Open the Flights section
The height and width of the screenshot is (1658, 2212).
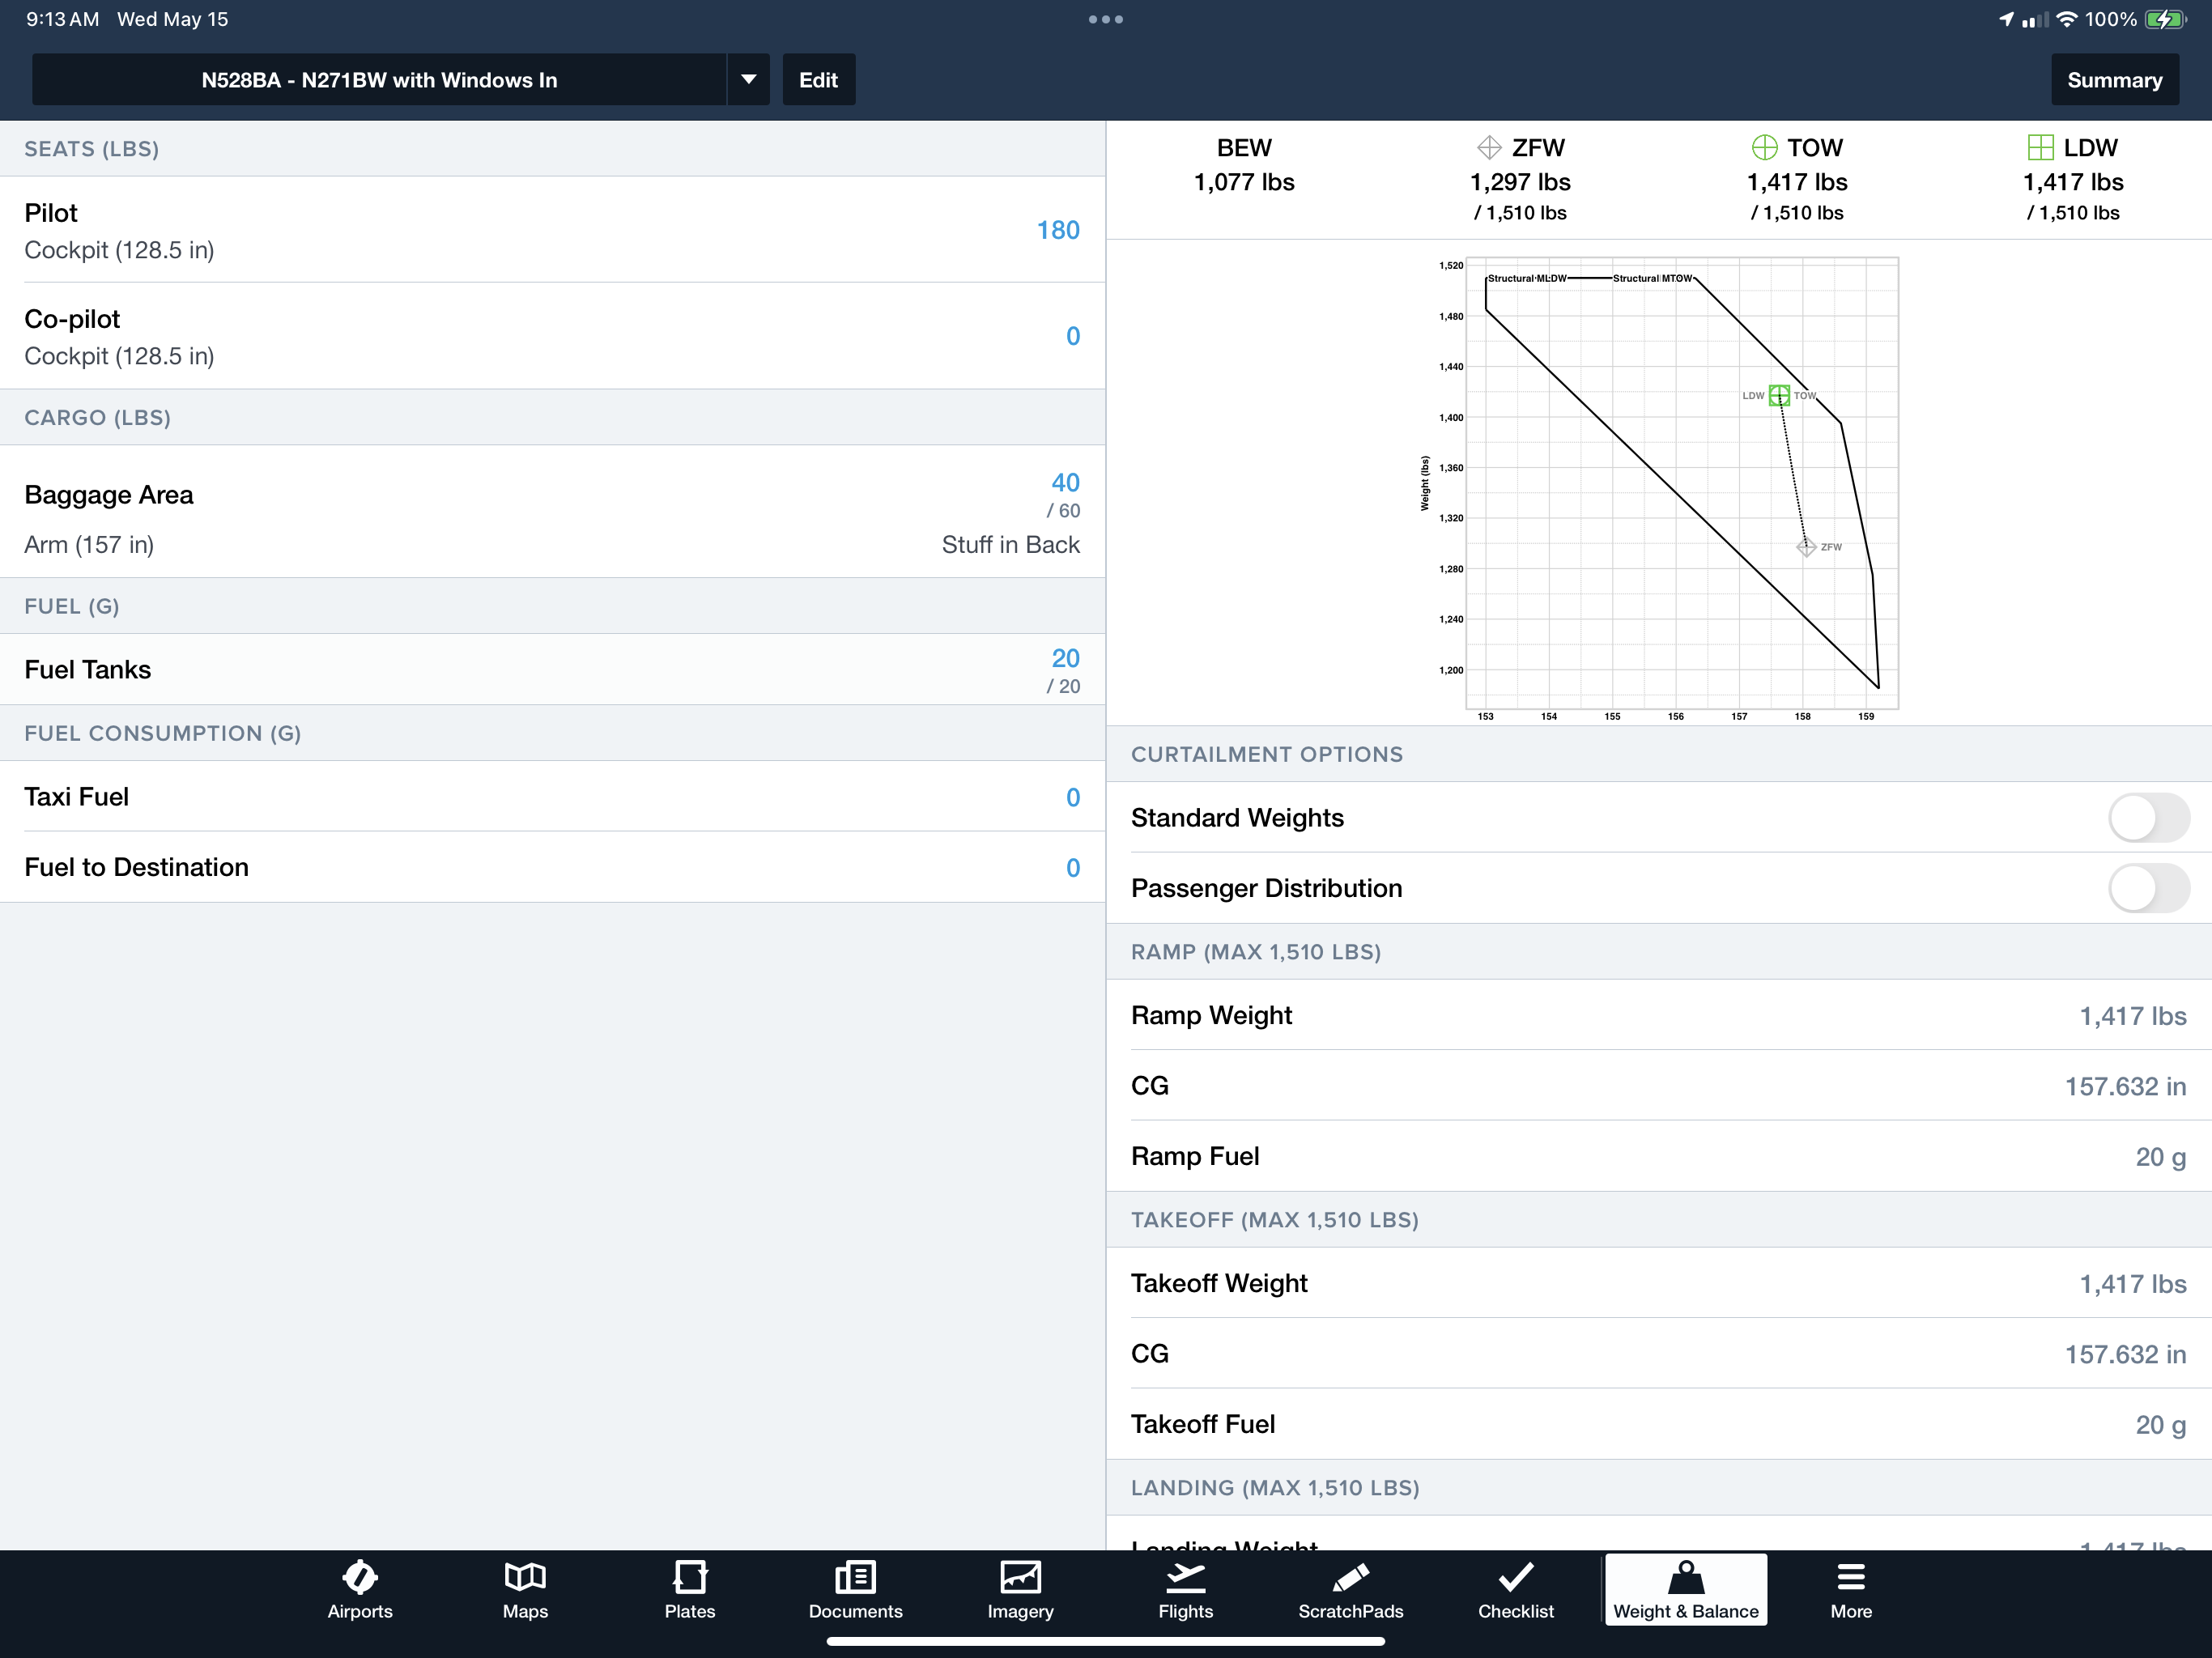click(x=1186, y=1590)
